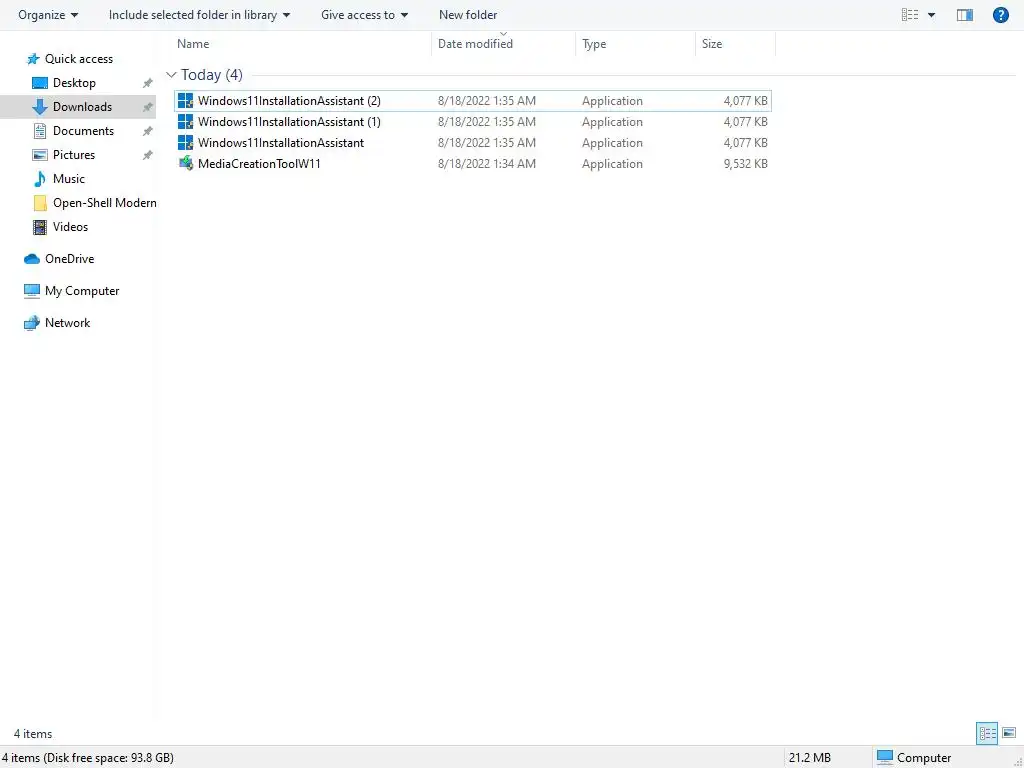Select the MediaCreationToolW11 file icon
This screenshot has height=768, width=1024.
point(185,163)
